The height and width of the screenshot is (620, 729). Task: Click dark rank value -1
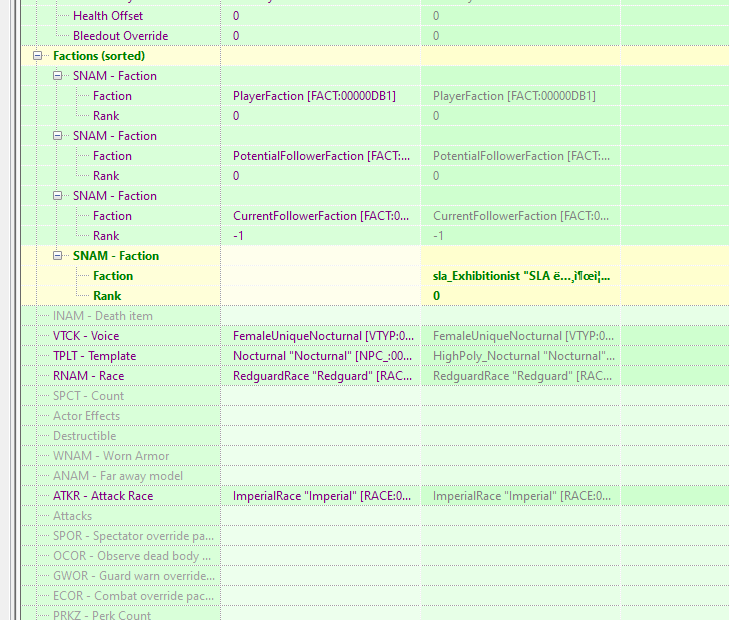[238, 236]
